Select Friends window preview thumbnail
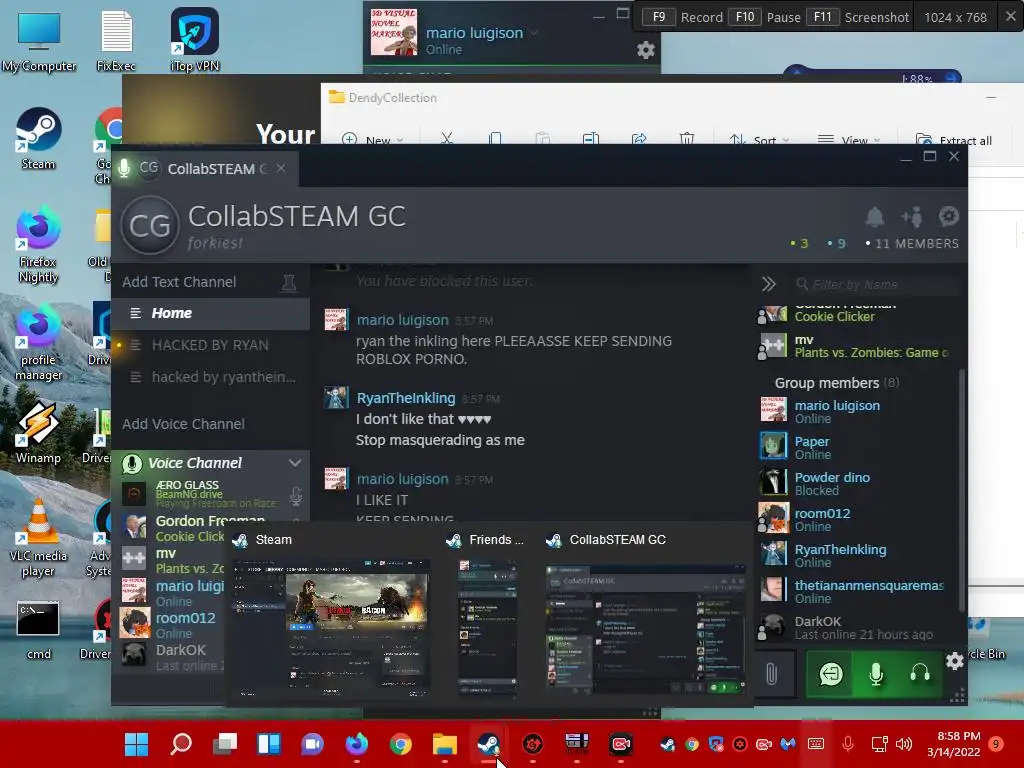Screen dimensions: 1024x768 [487, 626]
